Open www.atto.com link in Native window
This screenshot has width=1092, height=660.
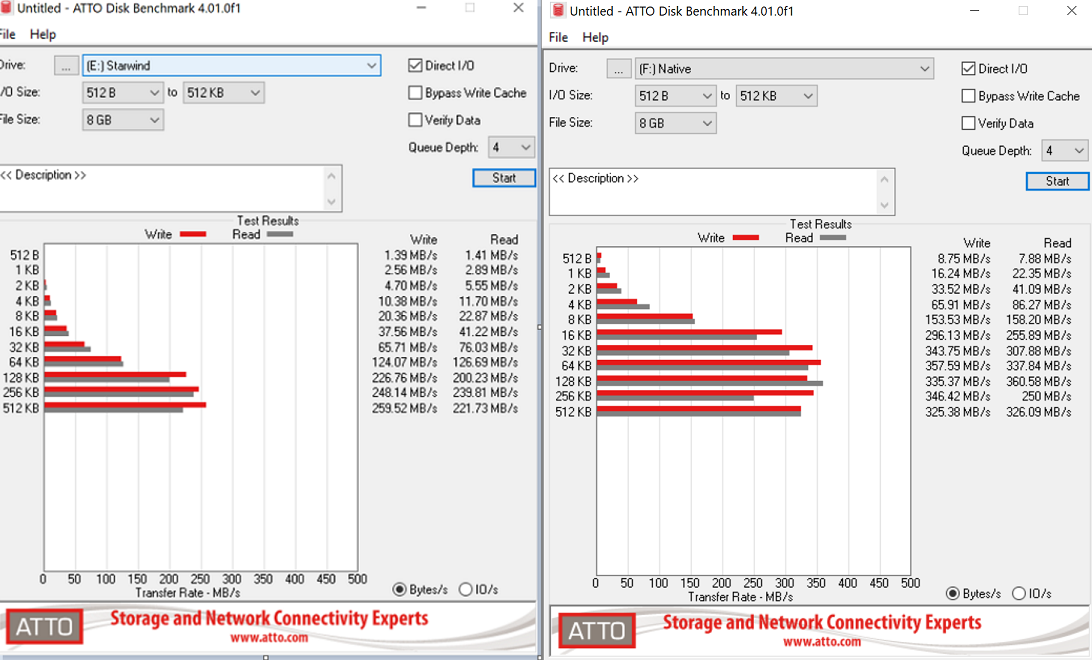coord(822,641)
